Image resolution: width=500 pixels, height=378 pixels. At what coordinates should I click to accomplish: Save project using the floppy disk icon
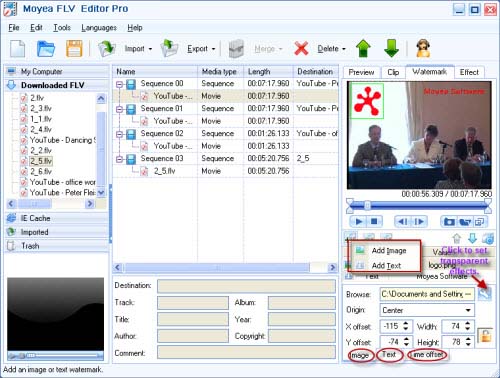pyautogui.click(x=74, y=49)
